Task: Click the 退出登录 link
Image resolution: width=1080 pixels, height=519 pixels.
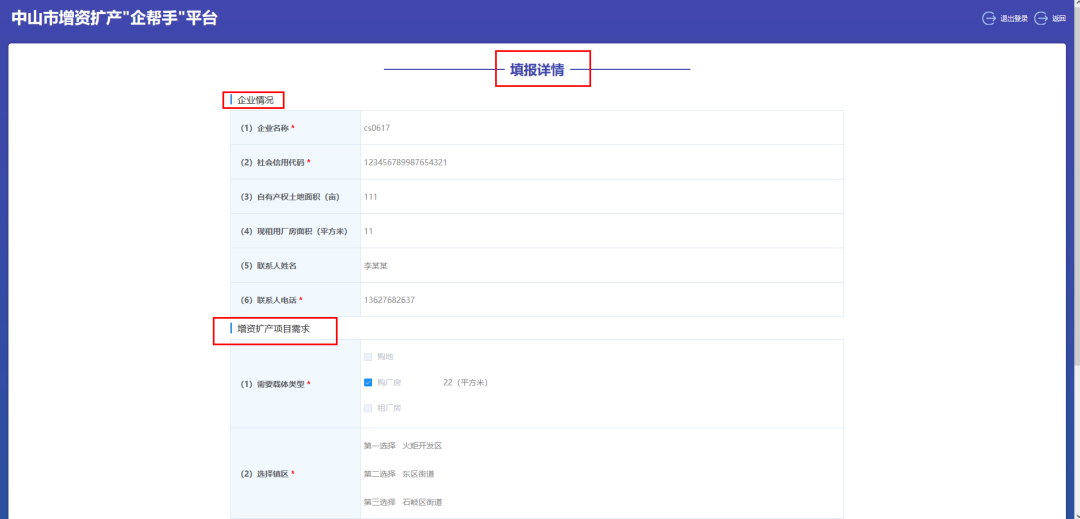Action: point(1014,19)
